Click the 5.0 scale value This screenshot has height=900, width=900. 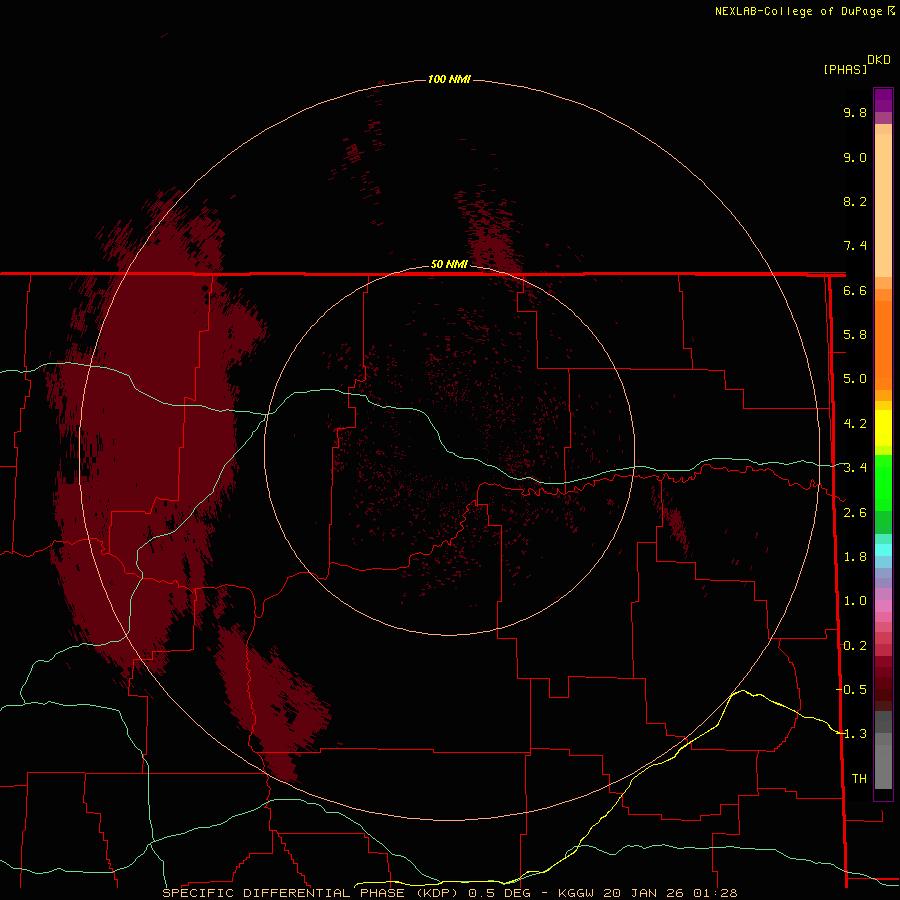855,379
